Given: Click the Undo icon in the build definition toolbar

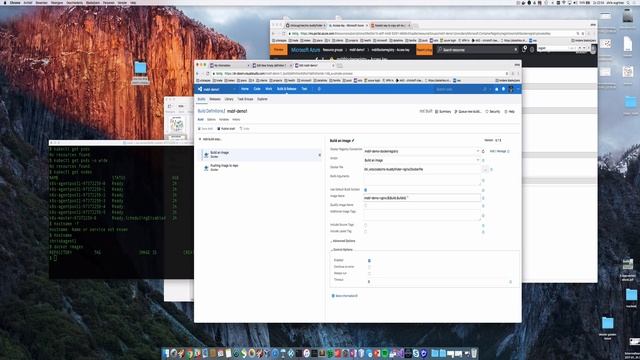Looking at the screenshot, I should click(x=241, y=129).
